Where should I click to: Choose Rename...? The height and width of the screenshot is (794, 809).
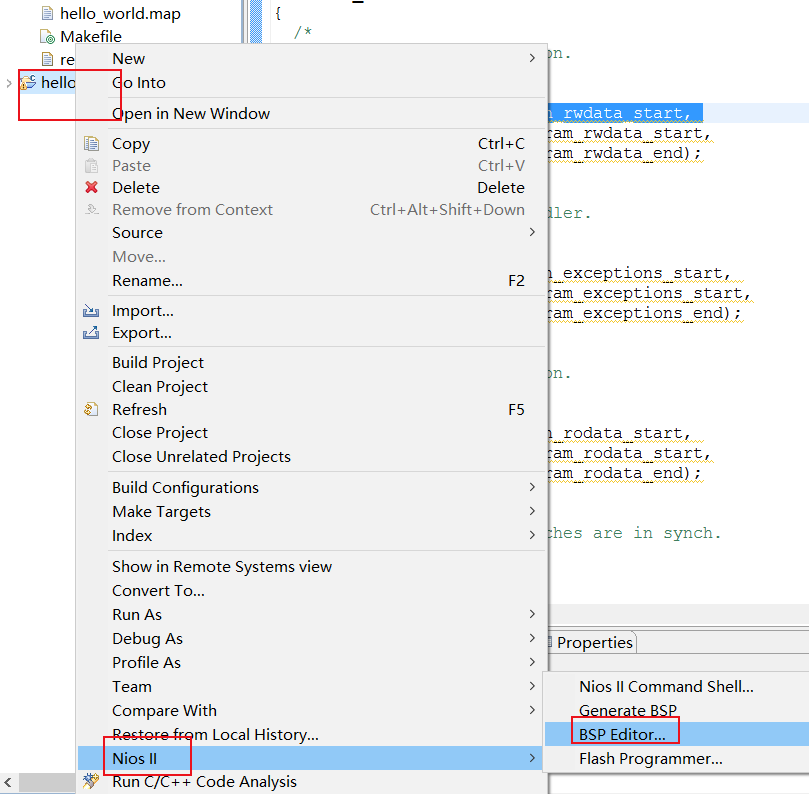click(x=312, y=281)
